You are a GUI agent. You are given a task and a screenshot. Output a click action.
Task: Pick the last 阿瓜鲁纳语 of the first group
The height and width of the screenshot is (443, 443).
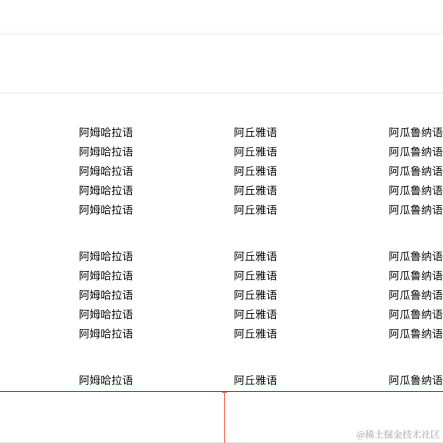click(x=415, y=210)
